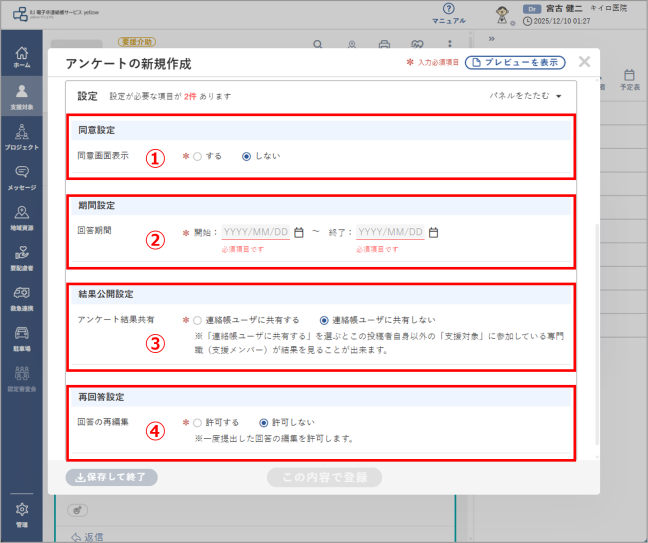The width and height of the screenshot is (648, 543).
Task: Open the ホーム sidebar icon
Action: [21, 57]
